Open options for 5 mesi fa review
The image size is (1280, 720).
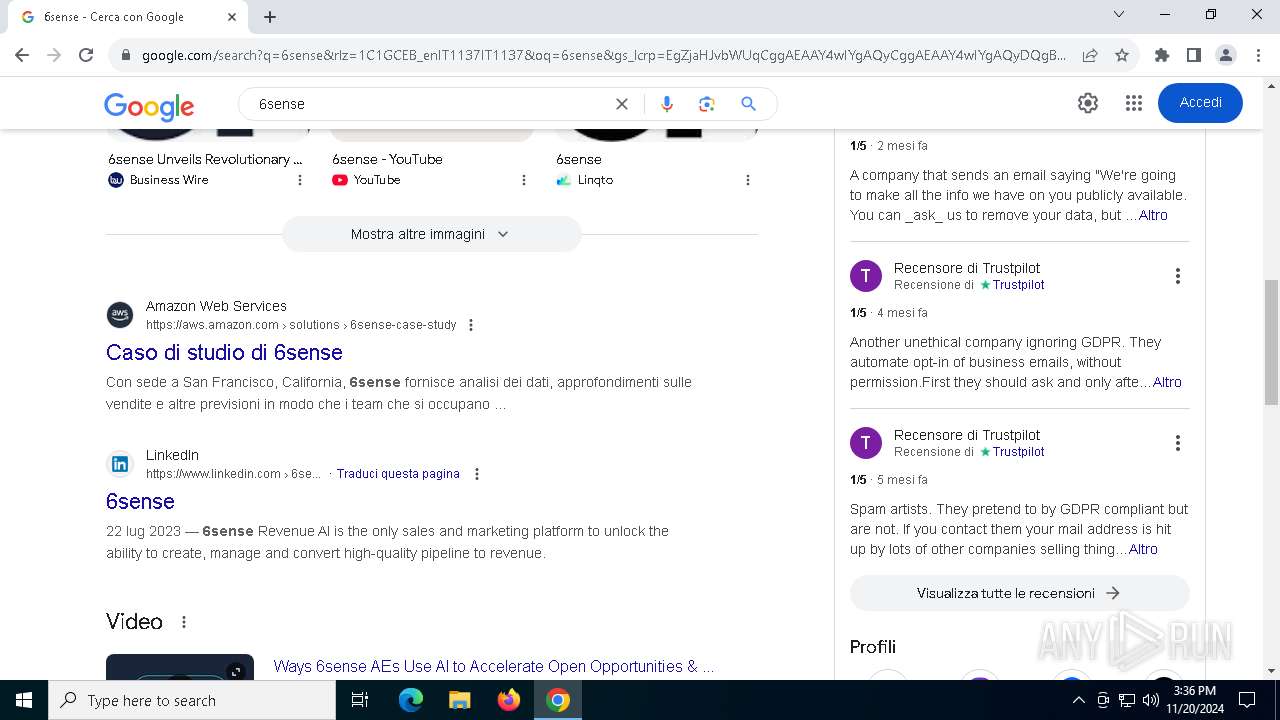coord(1177,443)
